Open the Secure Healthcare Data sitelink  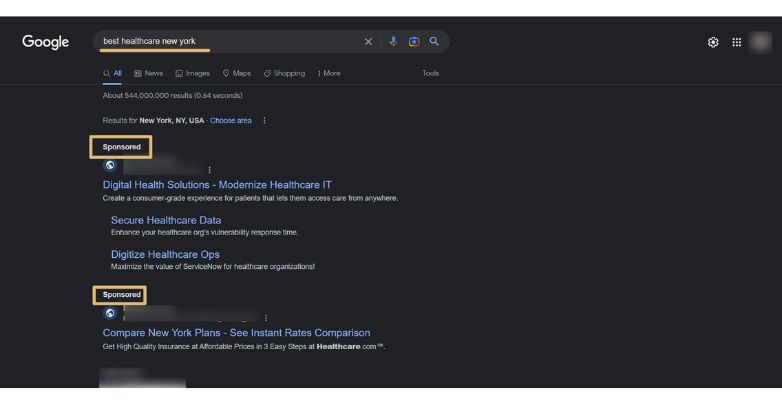tap(166, 220)
